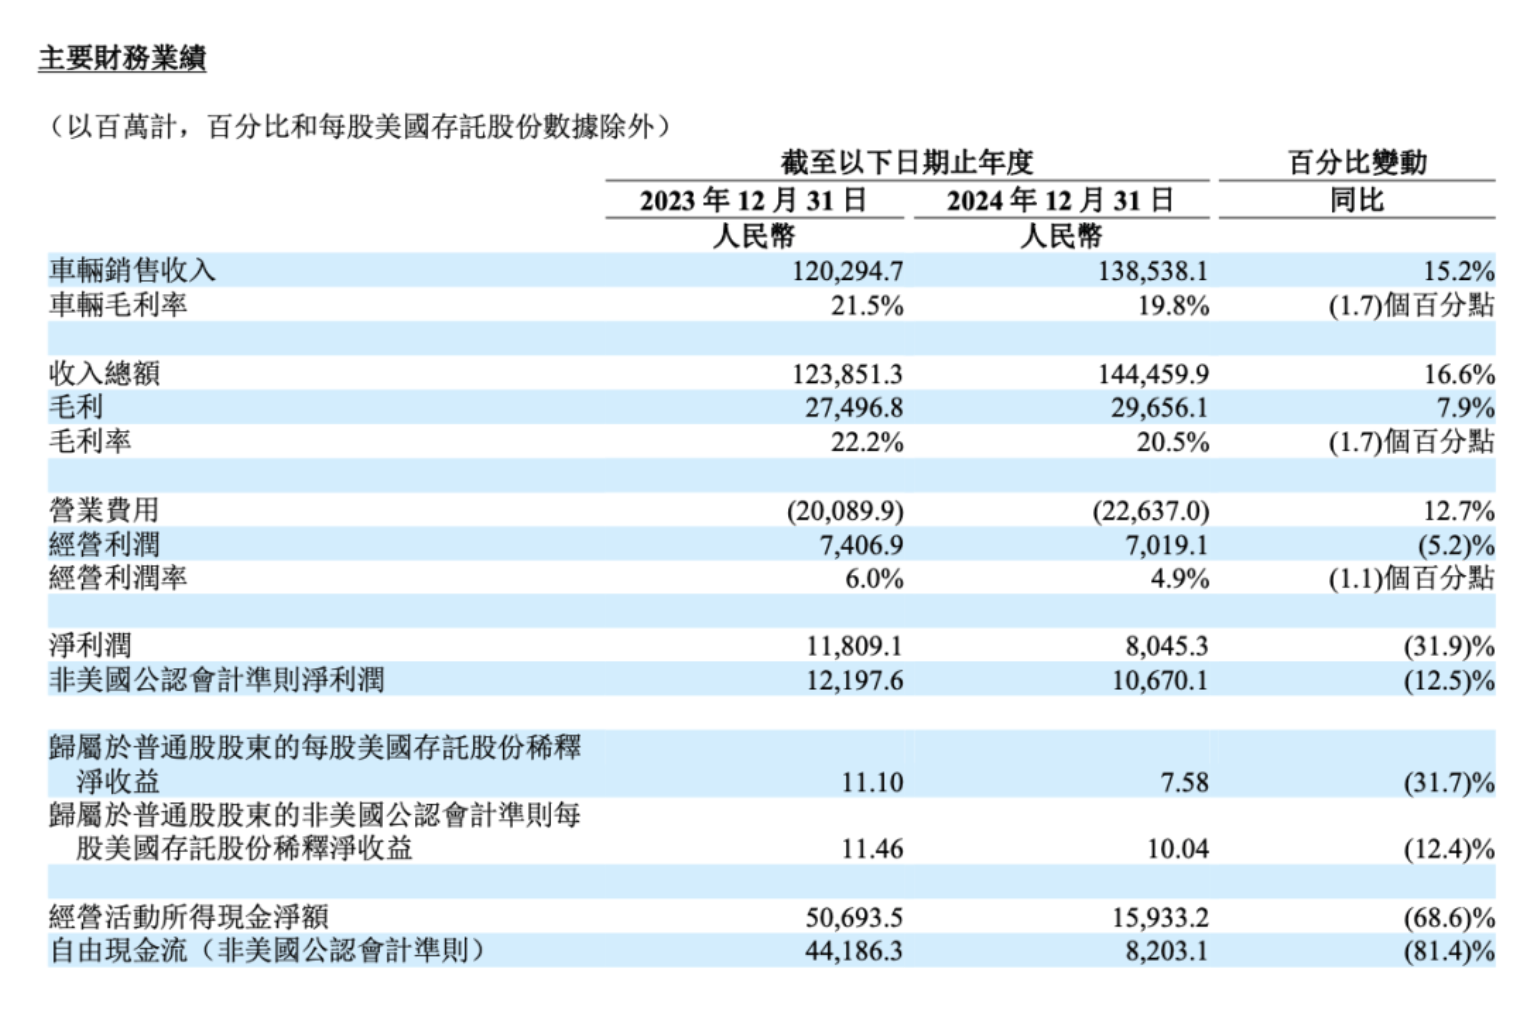Select the row label 收入總額

click(x=104, y=373)
